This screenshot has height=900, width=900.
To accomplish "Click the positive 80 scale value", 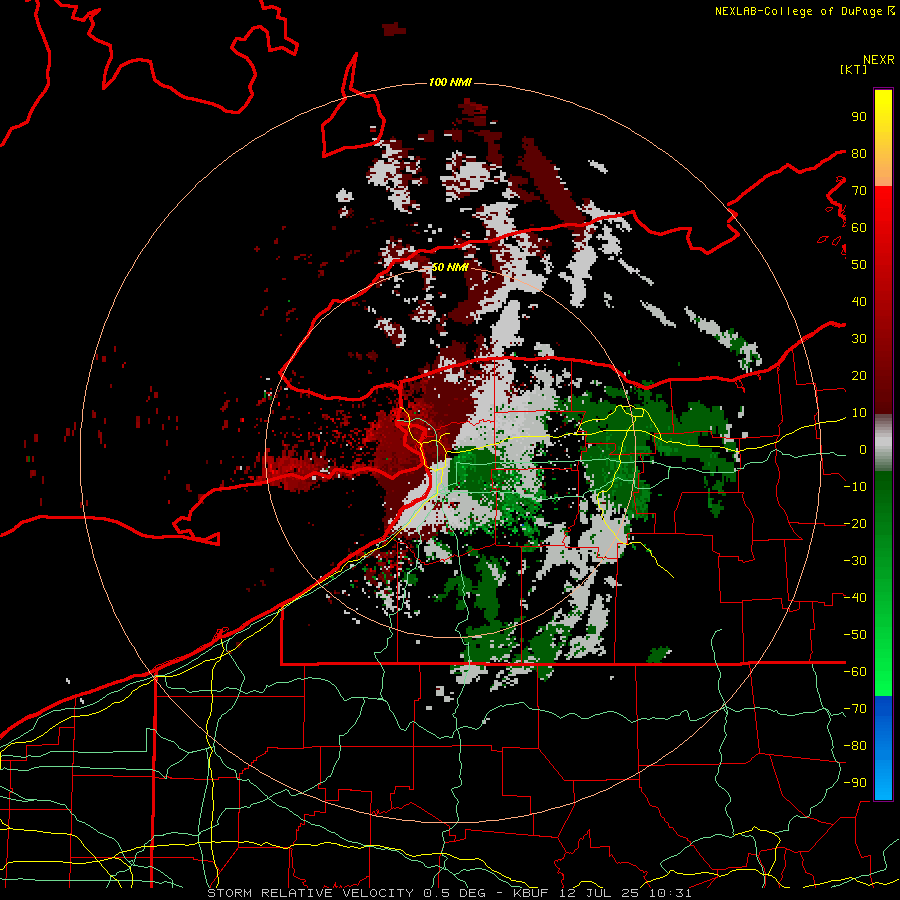I will coord(859,154).
